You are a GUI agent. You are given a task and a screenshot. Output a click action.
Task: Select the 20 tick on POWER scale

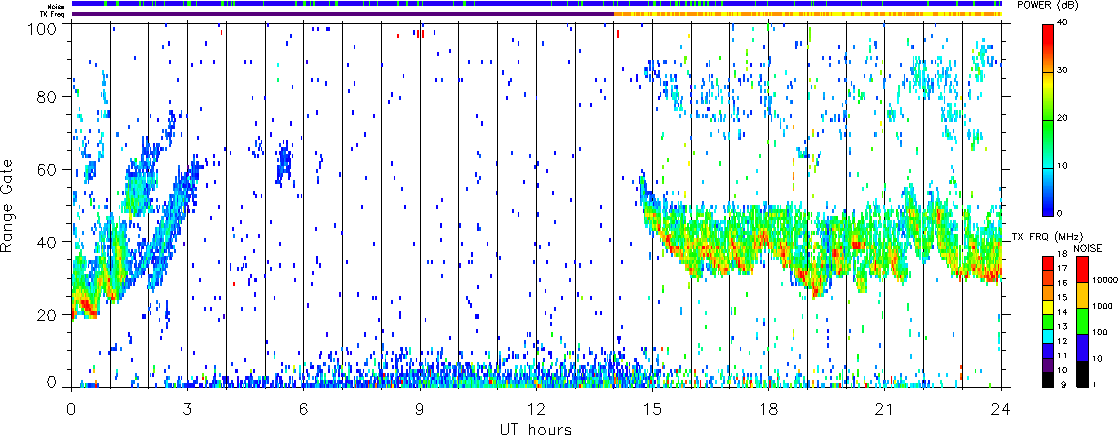pos(1064,119)
